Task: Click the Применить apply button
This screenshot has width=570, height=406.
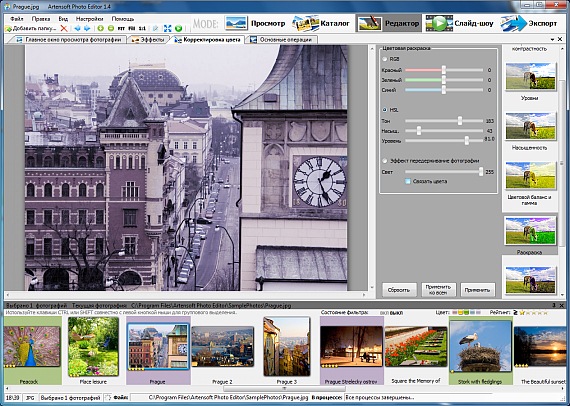Action: pos(477,290)
